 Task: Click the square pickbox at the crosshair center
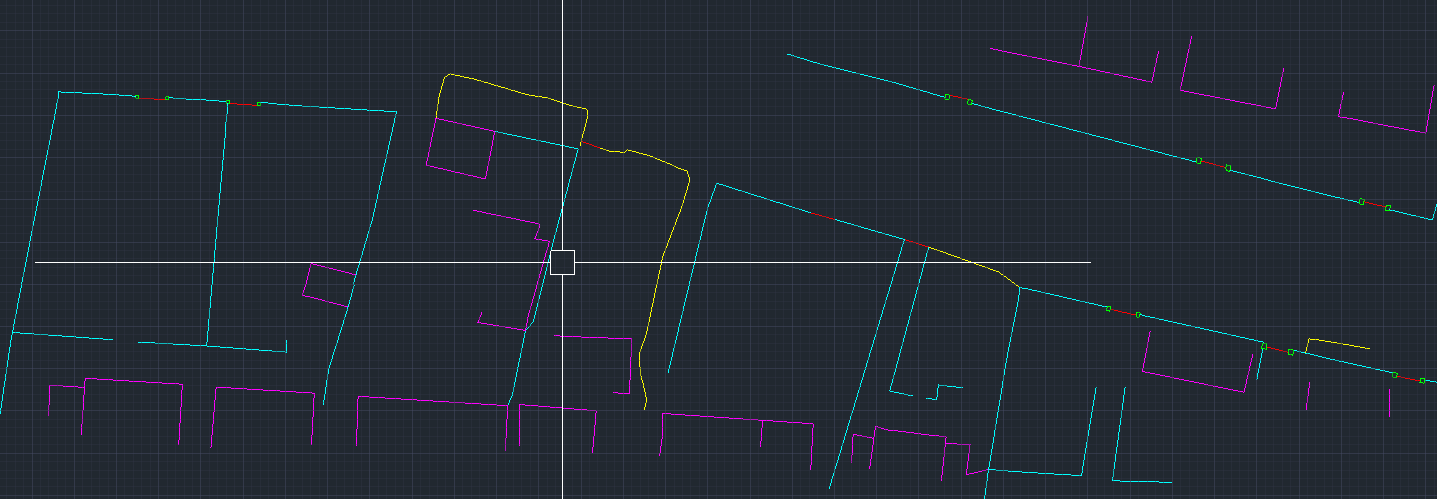pos(563,262)
